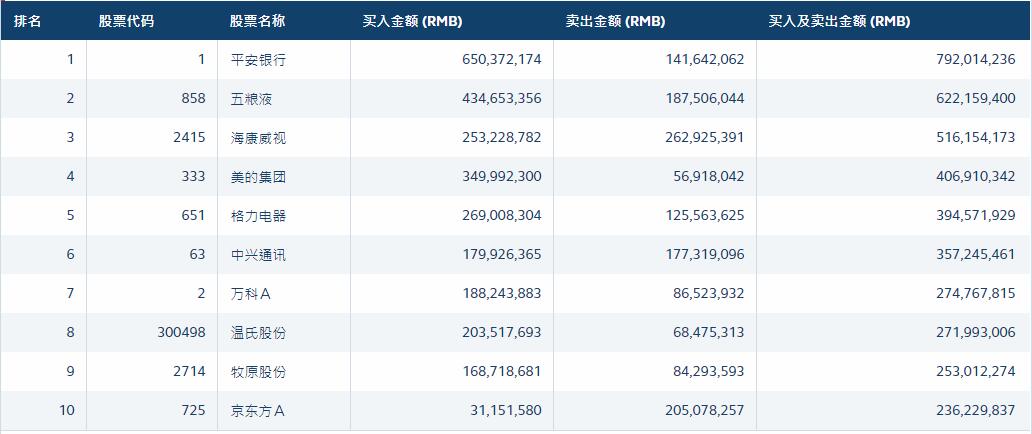
Task: Select the stock name 海康威视
Action: point(259,138)
